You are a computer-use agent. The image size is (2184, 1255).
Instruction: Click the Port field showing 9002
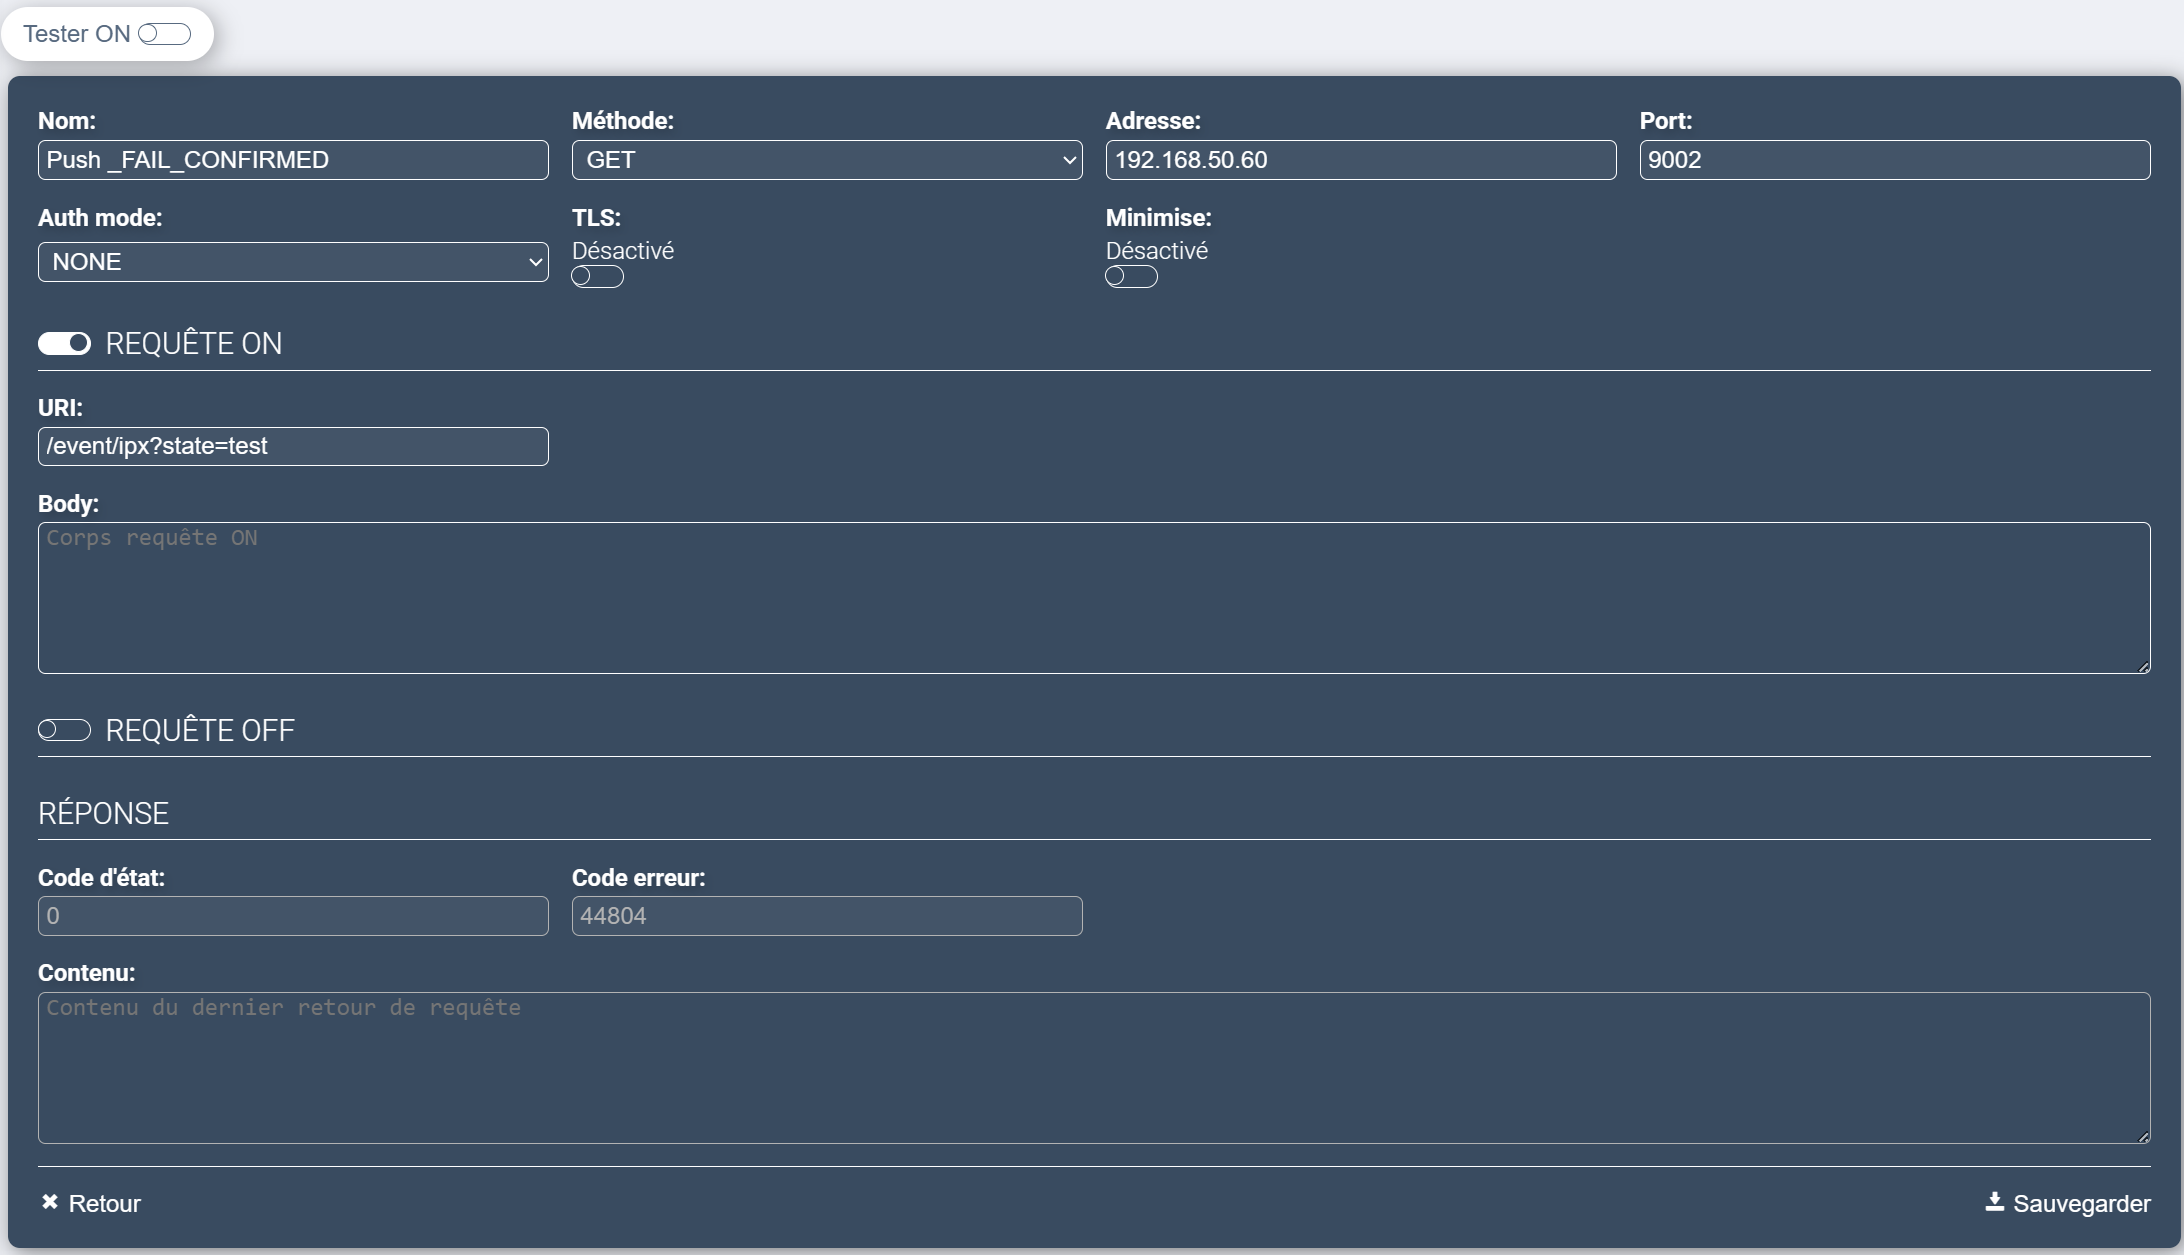1894,160
